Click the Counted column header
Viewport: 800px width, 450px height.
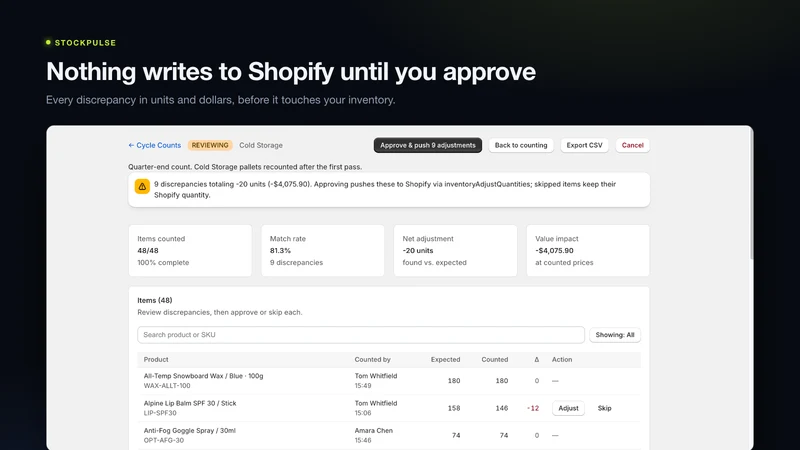coord(494,360)
